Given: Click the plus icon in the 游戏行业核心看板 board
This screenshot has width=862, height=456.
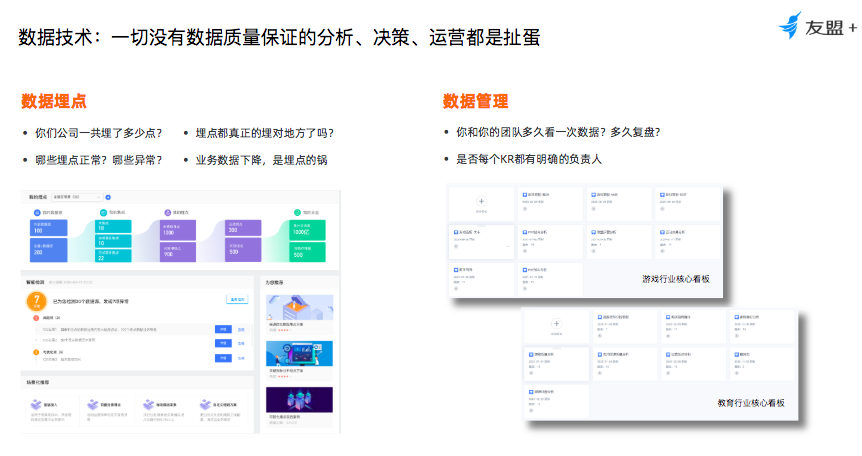Looking at the screenshot, I should [x=481, y=201].
